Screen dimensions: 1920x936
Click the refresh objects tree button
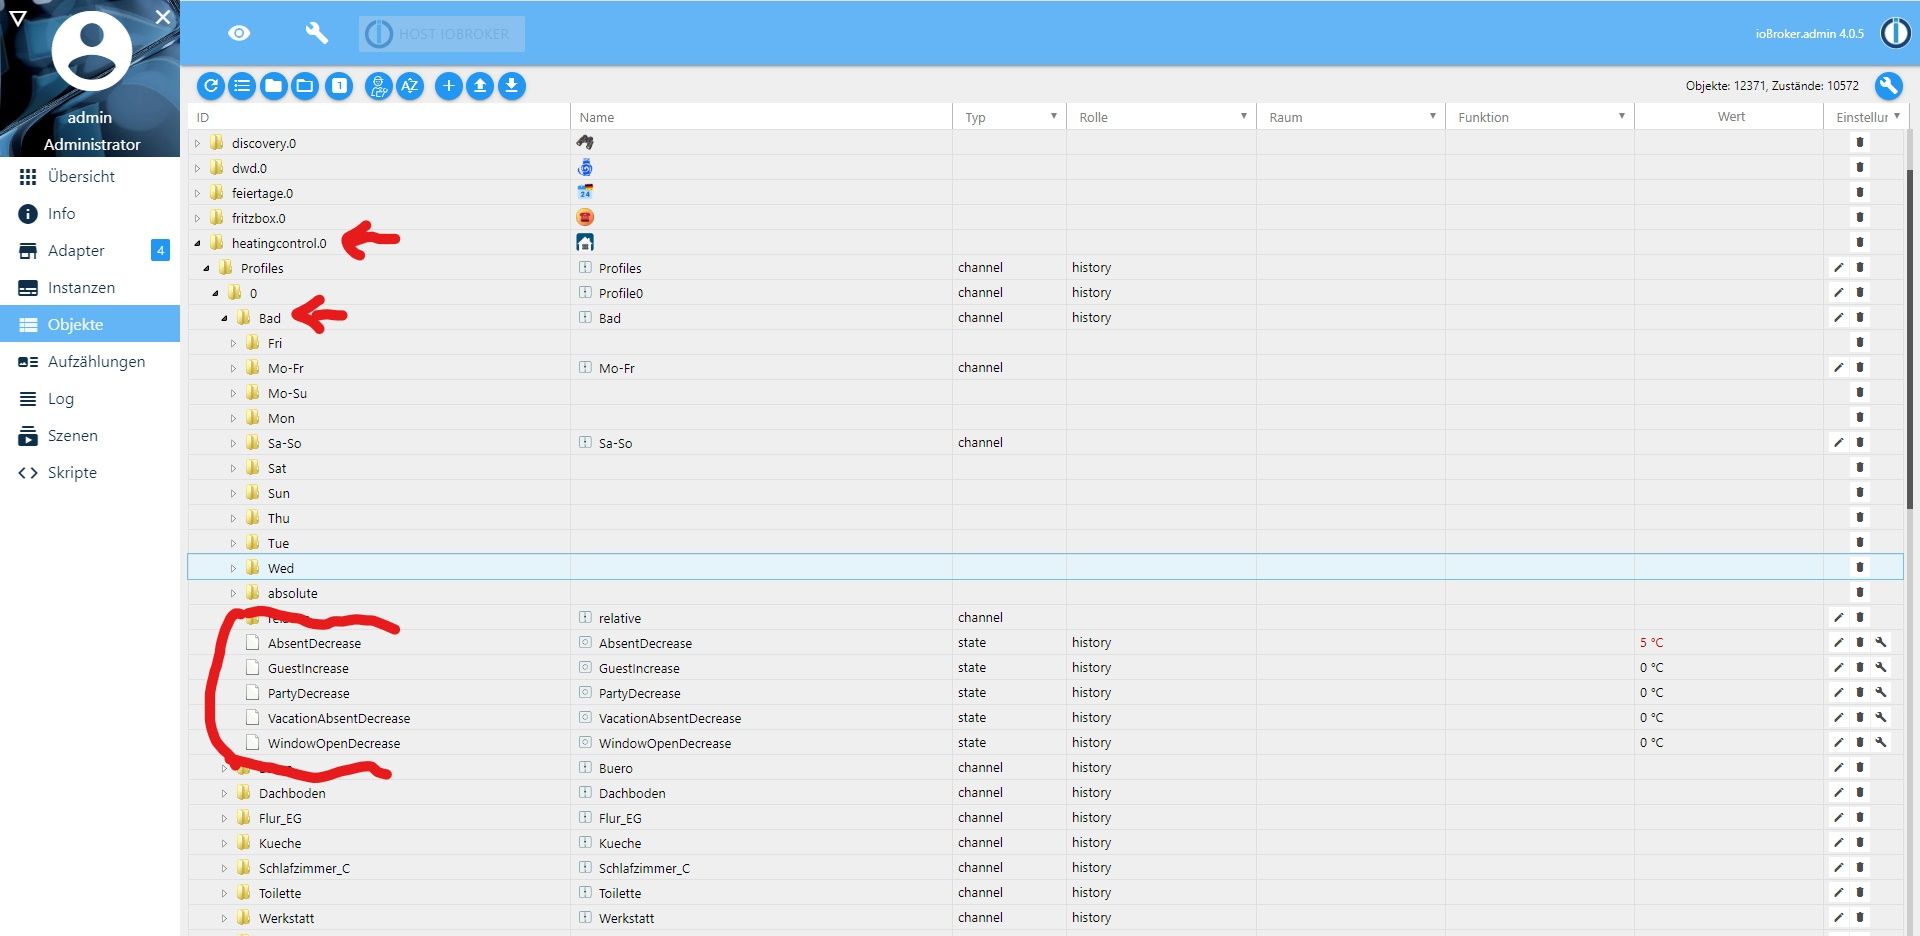coord(210,86)
